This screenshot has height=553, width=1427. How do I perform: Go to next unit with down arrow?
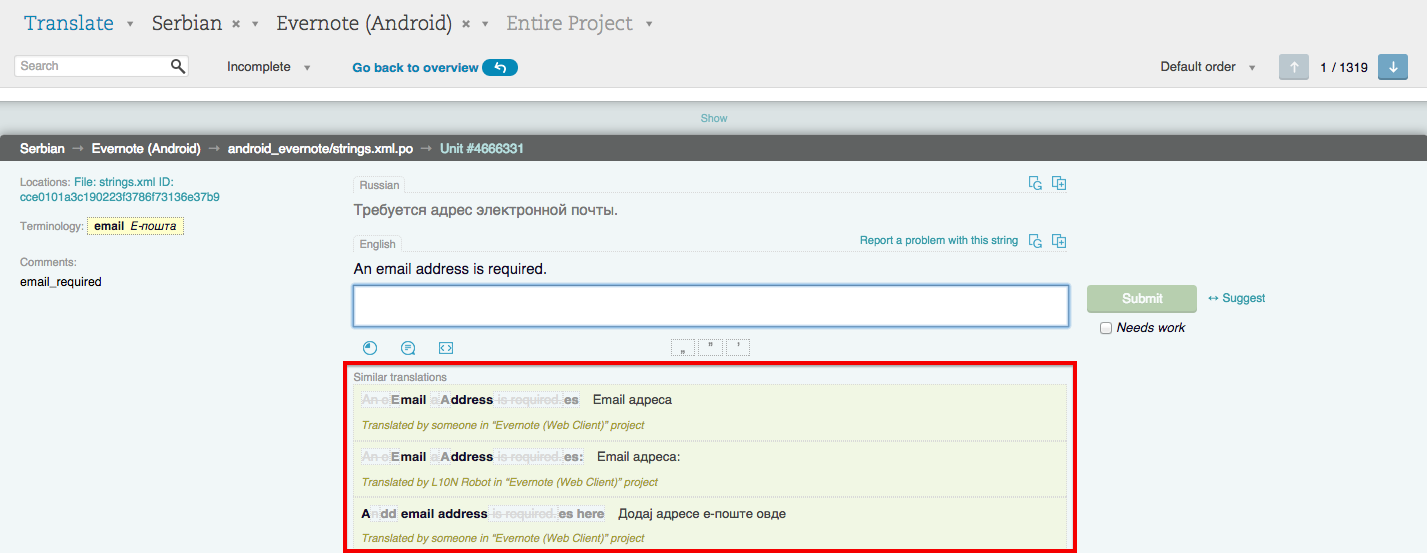[x=1393, y=67]
